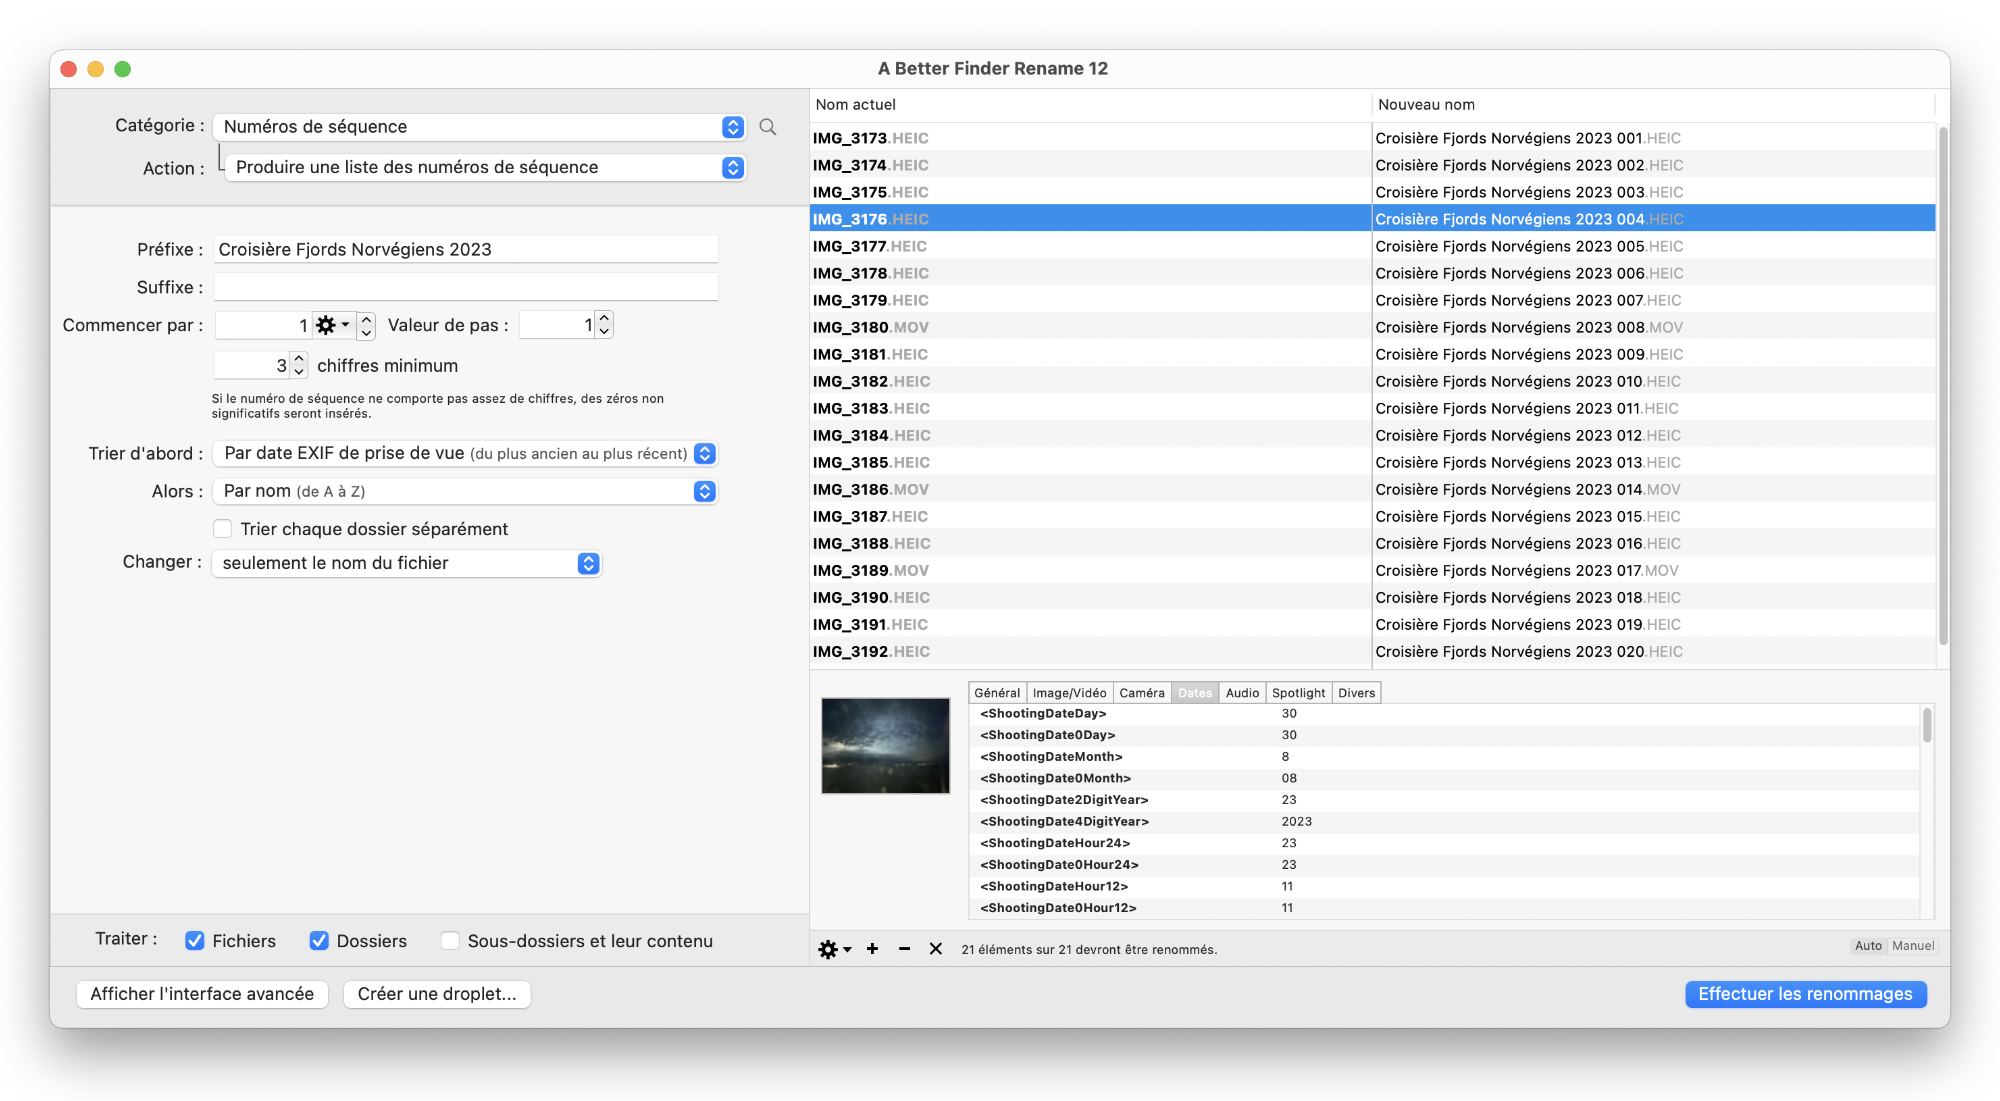Viewport: 2000px width, 1101px height.
Task: Click the Nom actuel column header
Action: click(1089, 104)
